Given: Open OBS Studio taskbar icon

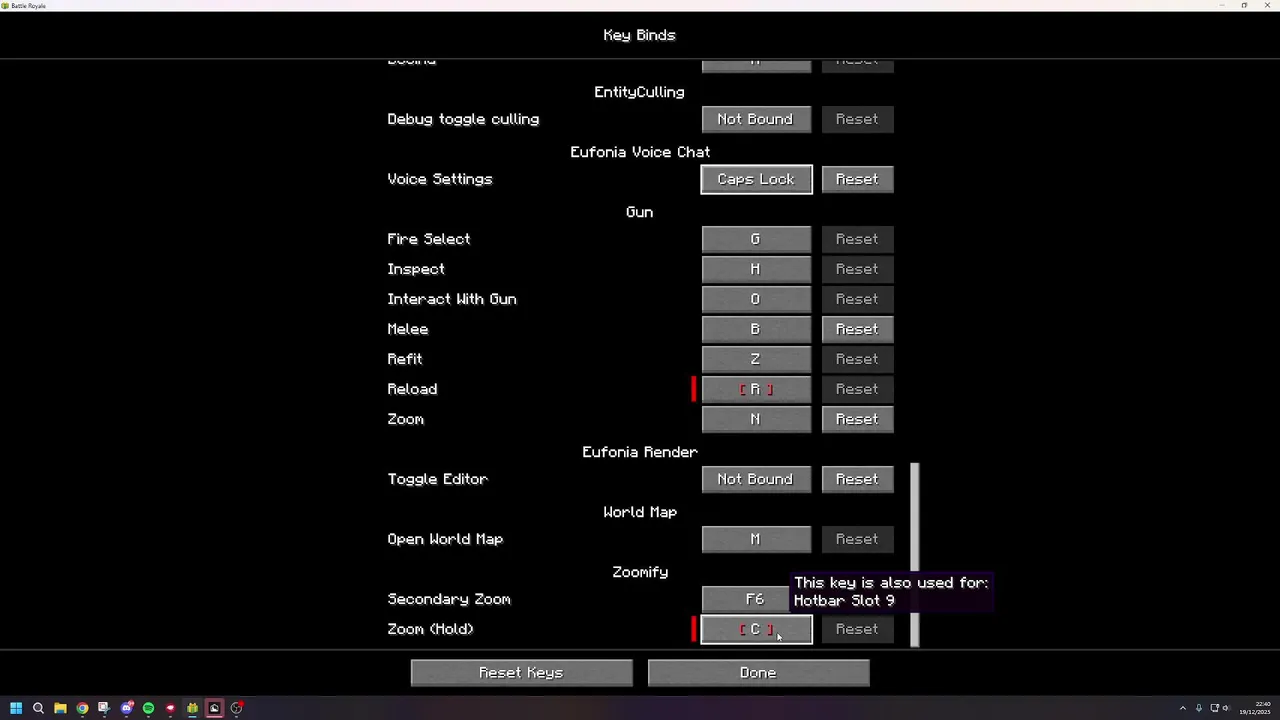Looking at the screenshot, I should 236,708.
